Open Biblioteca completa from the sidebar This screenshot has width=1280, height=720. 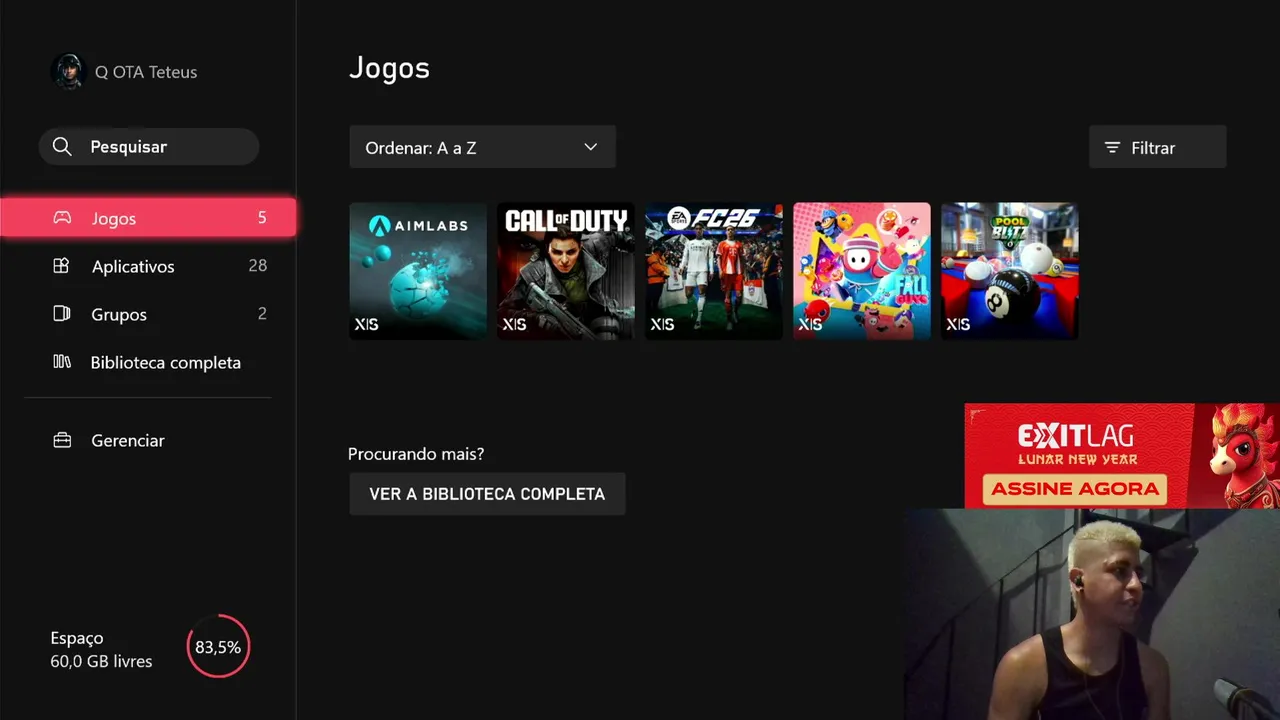point(148,362)
